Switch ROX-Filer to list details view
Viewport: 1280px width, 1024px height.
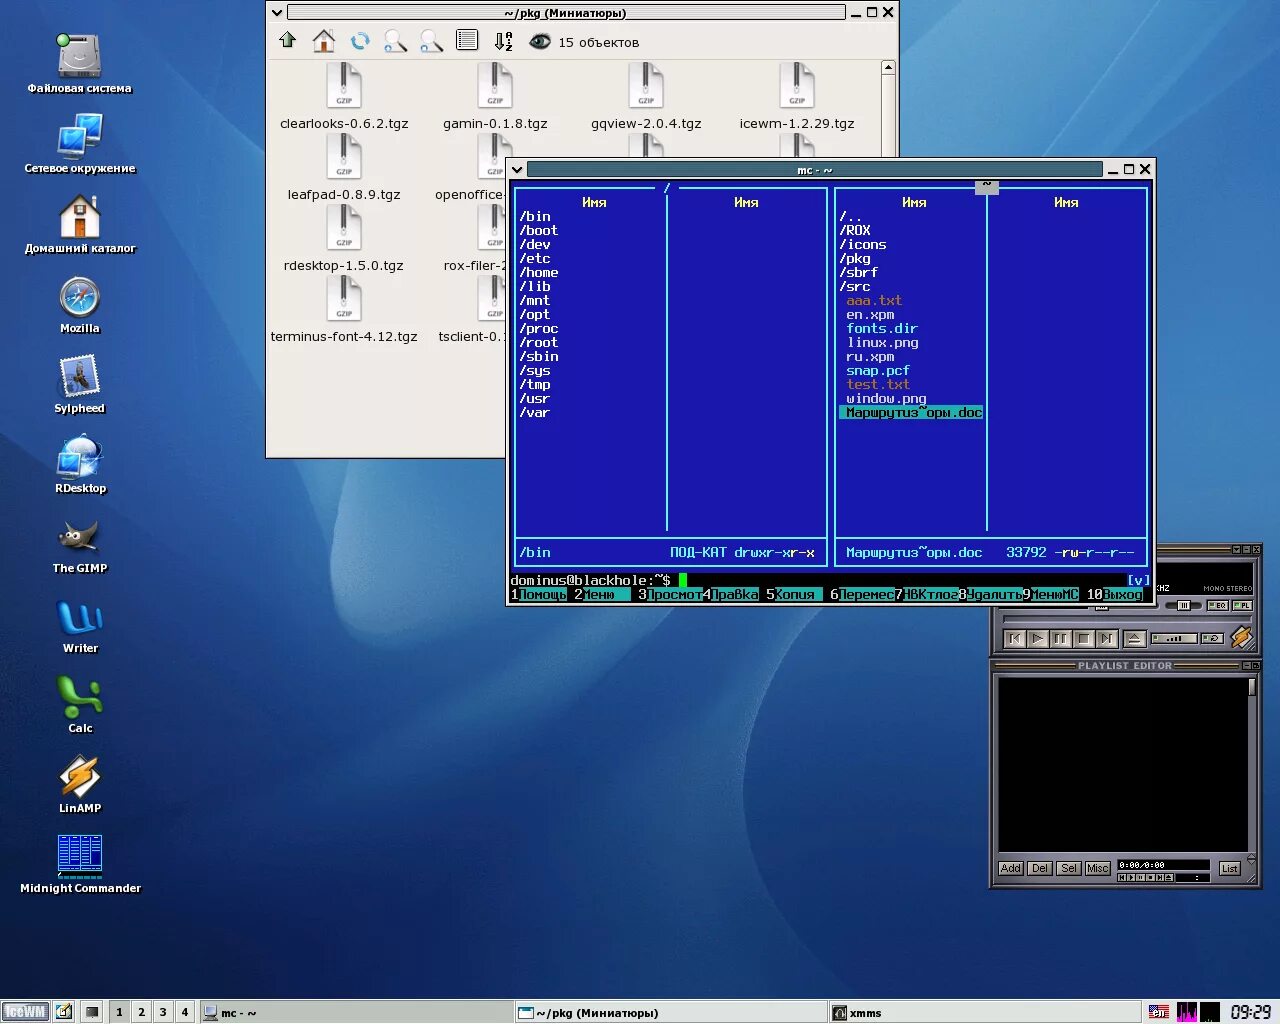467,40
